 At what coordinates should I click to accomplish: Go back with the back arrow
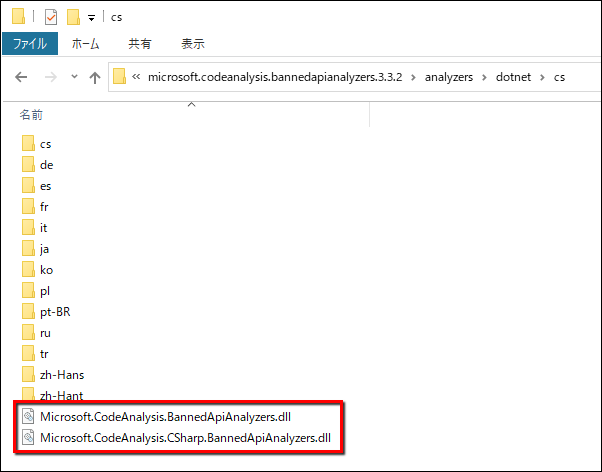[x=21, y=77]
